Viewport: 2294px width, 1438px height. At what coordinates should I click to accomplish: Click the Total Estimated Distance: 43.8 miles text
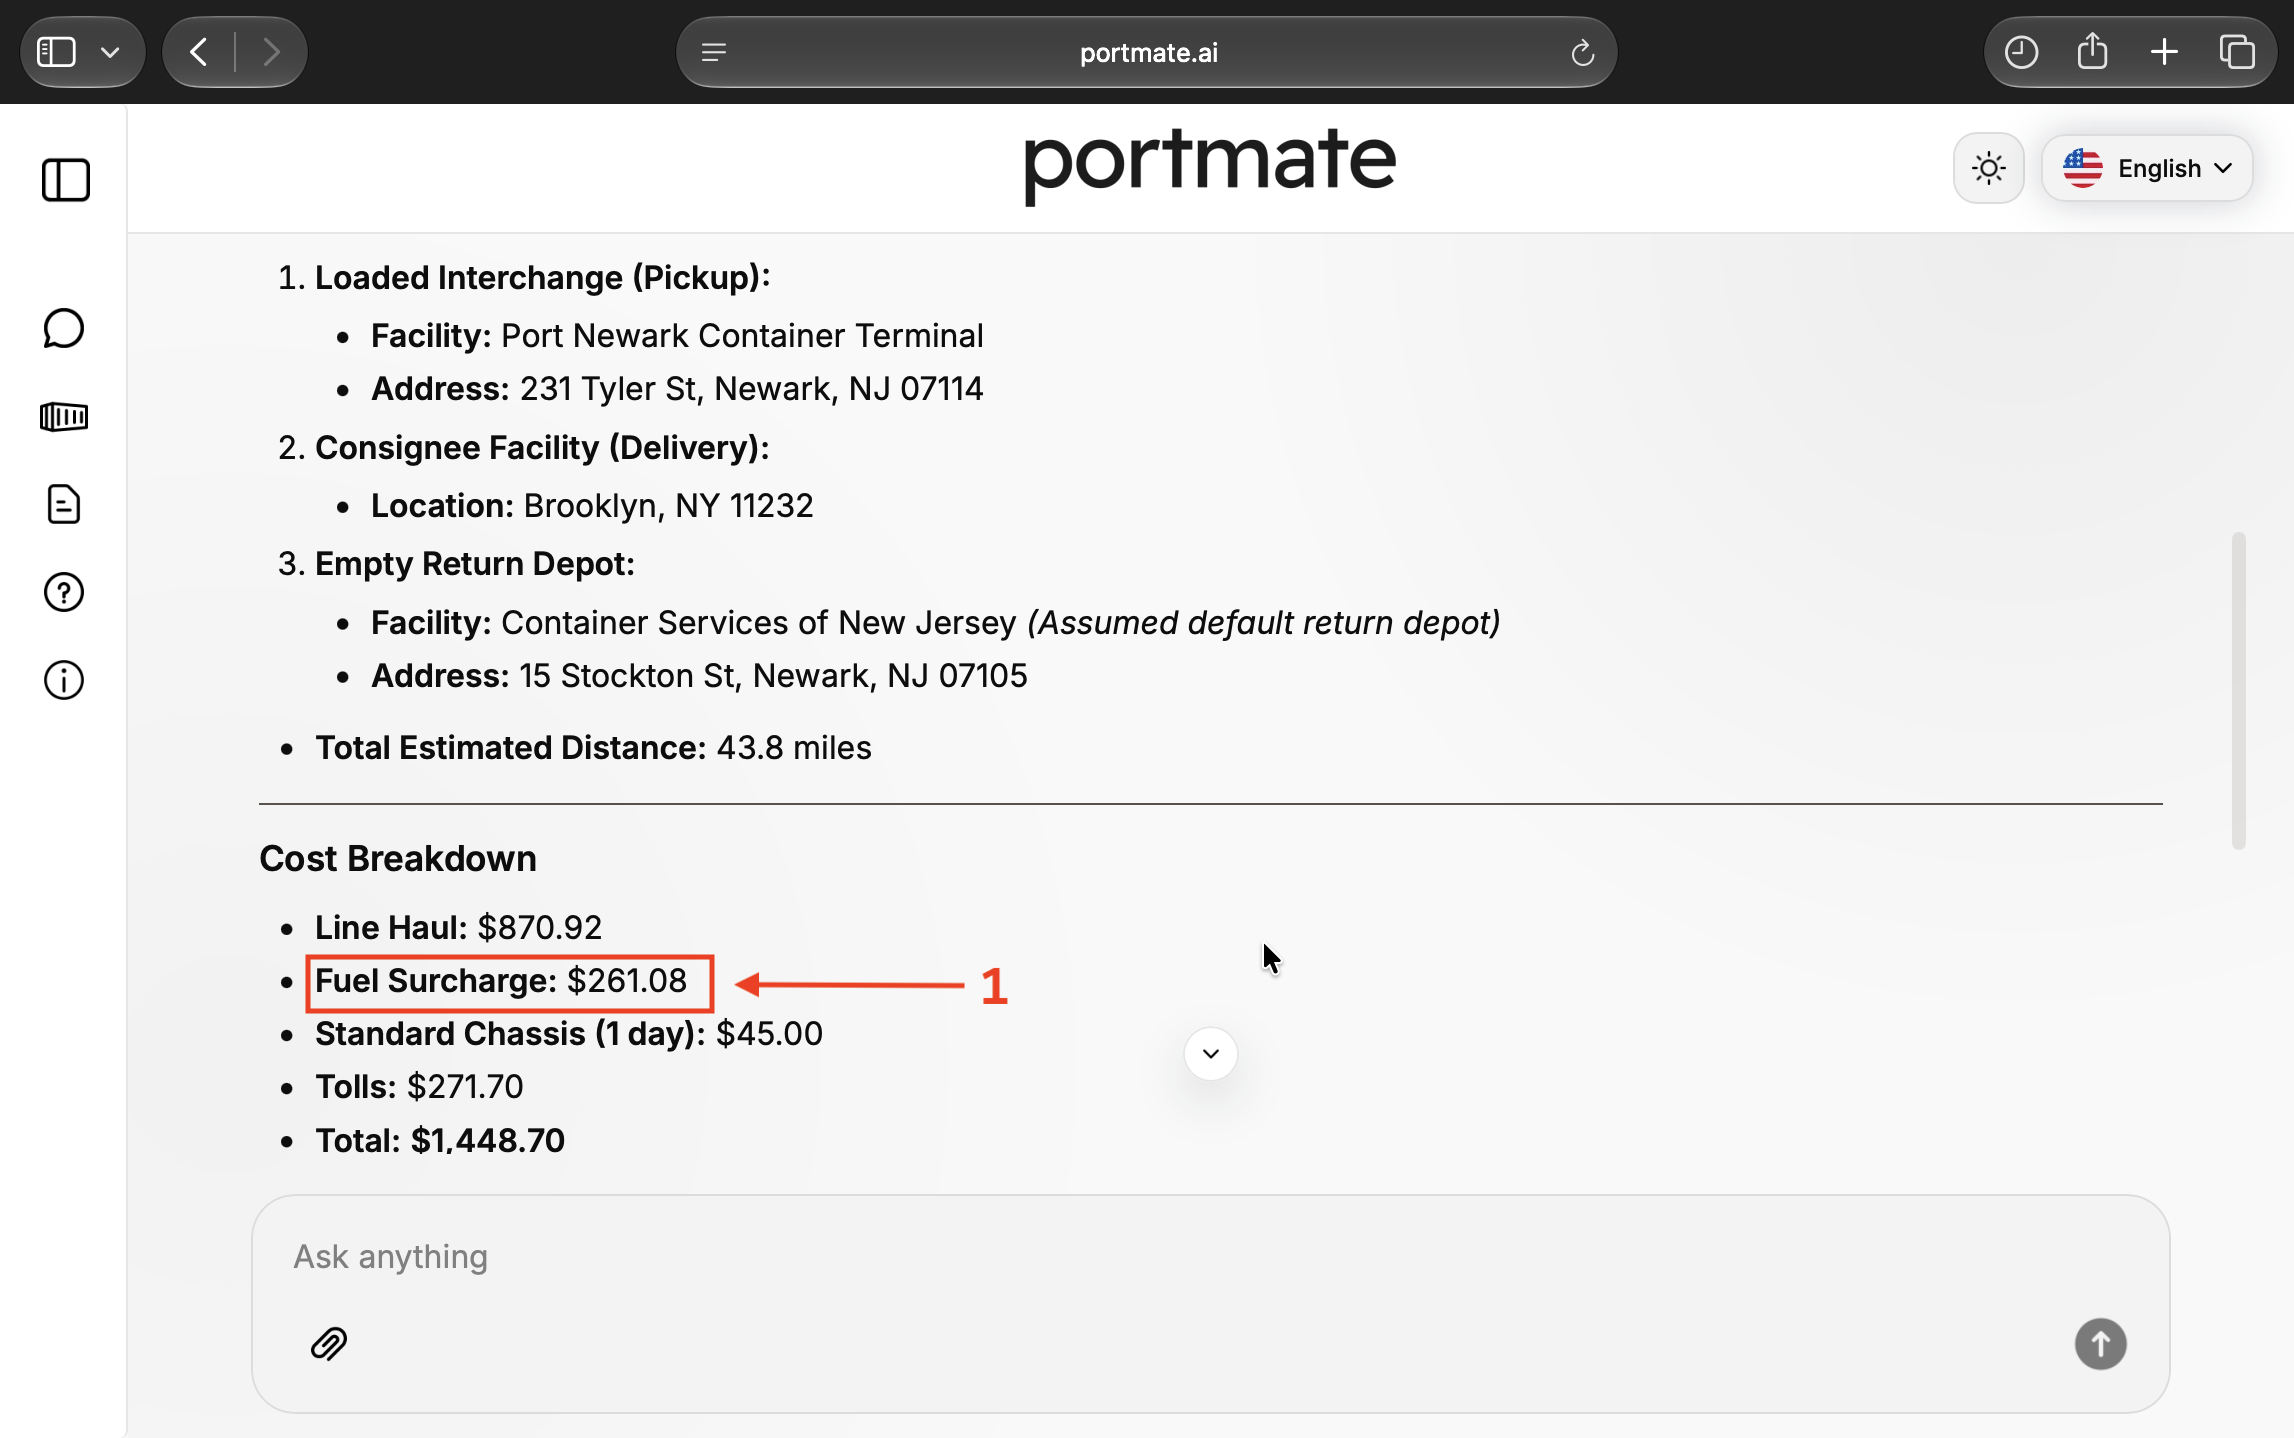click(x=593, y=748)
